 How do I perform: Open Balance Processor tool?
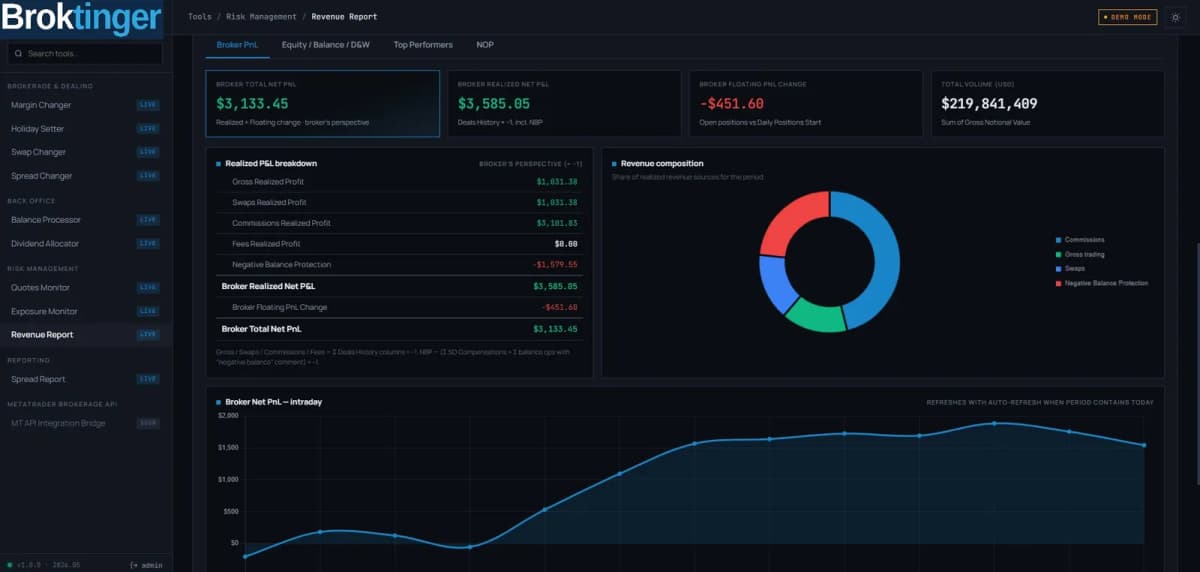click(85, 219)
